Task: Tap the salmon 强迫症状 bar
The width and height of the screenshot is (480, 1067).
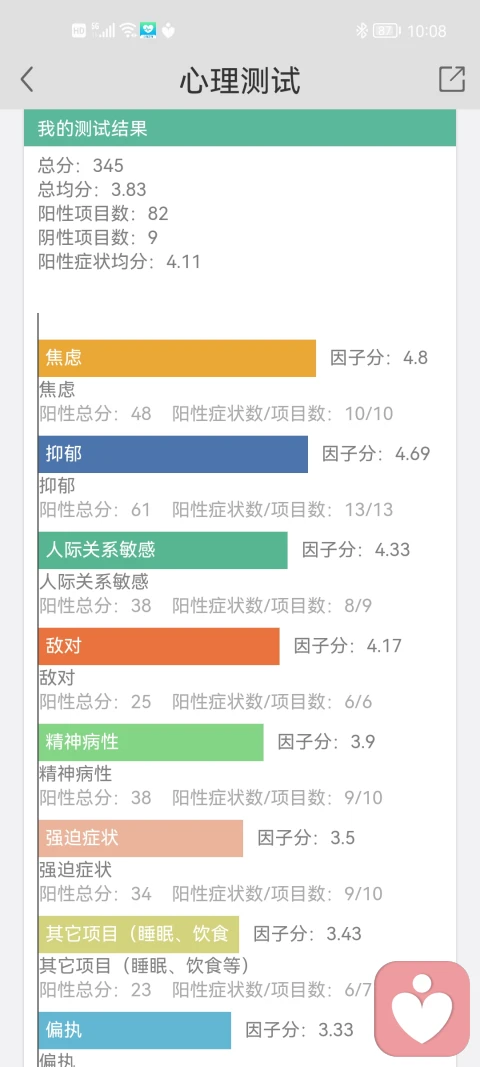Action: pos(140,838)
